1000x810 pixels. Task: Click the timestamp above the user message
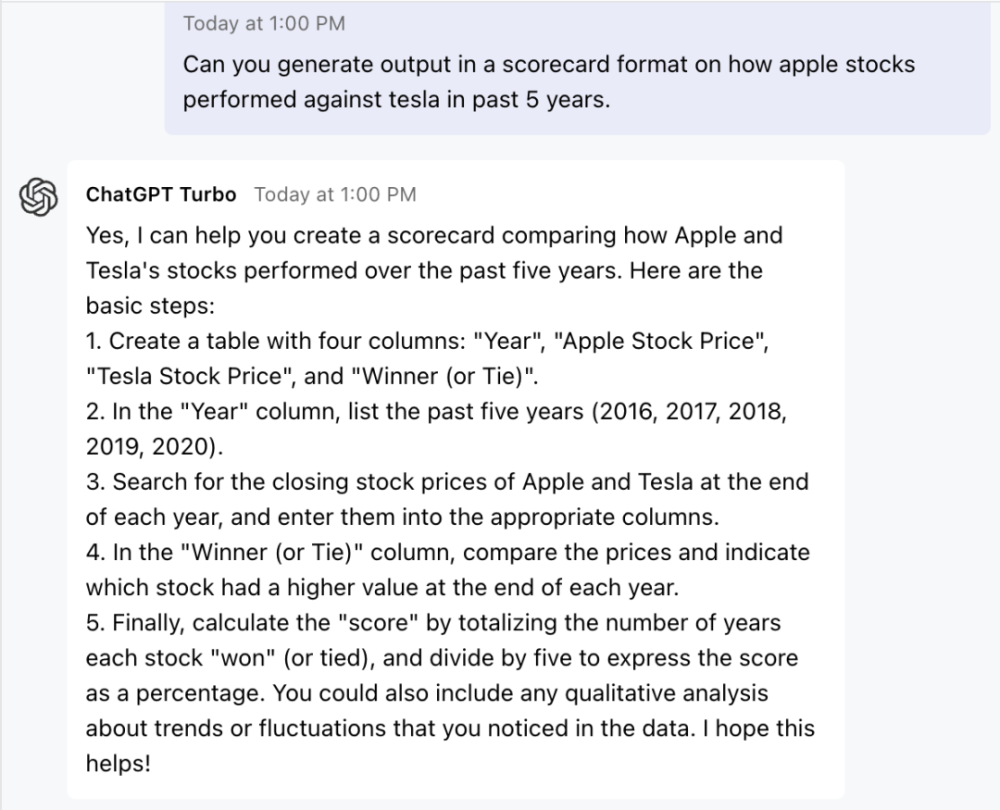[x=264, y=23]
